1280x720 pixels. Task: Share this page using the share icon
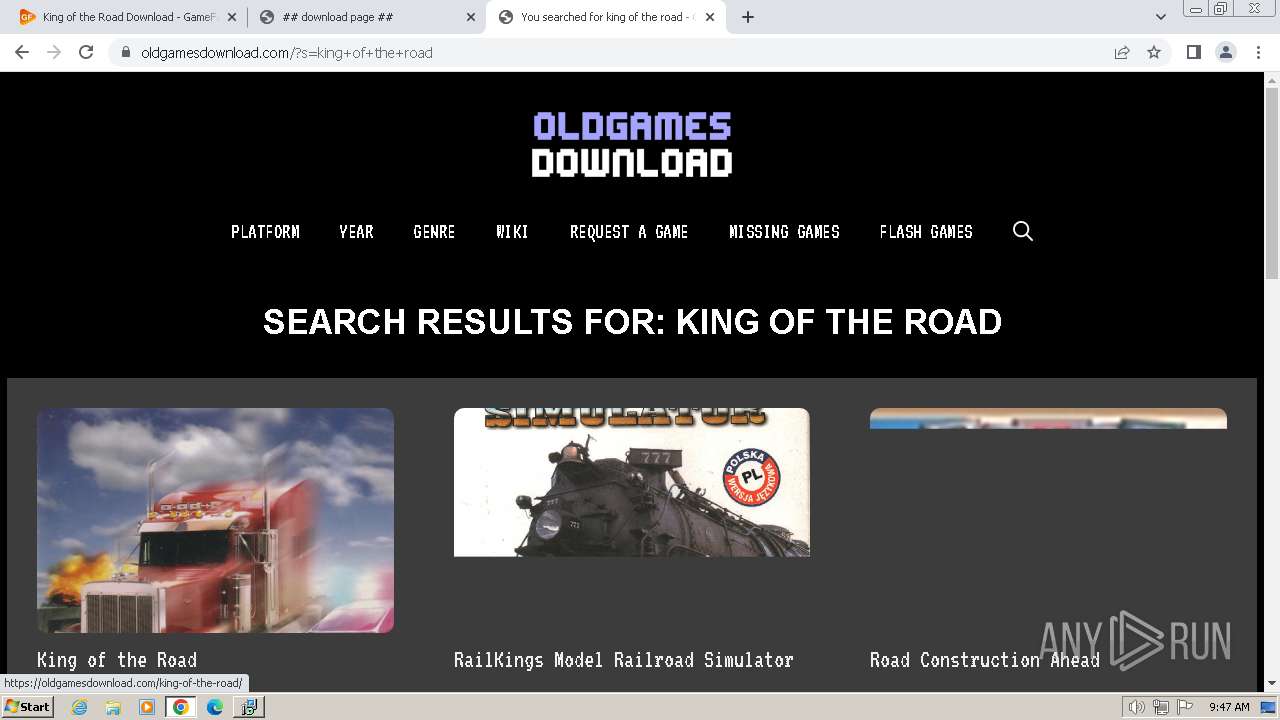[1122, 52]
